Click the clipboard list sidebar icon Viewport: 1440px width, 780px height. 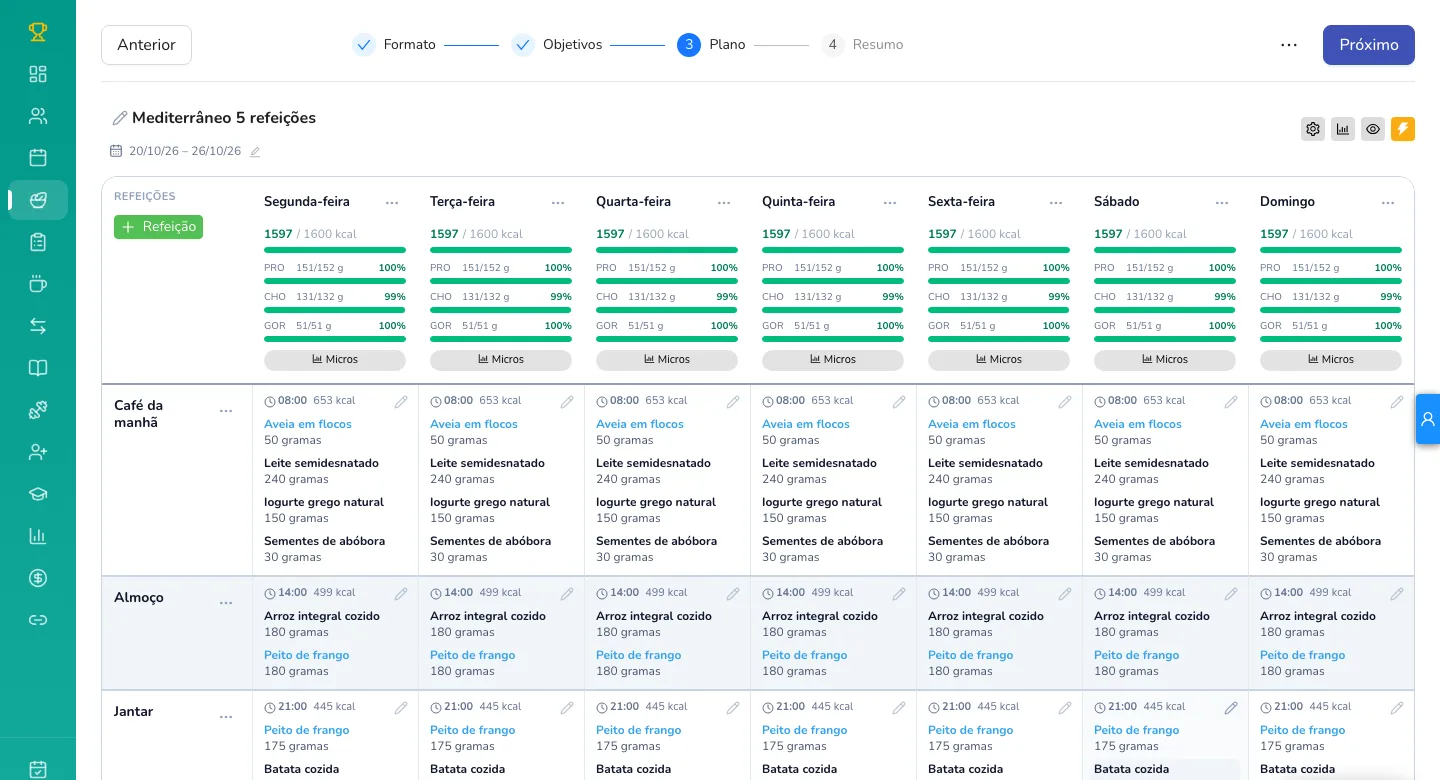tap(38, 242)
